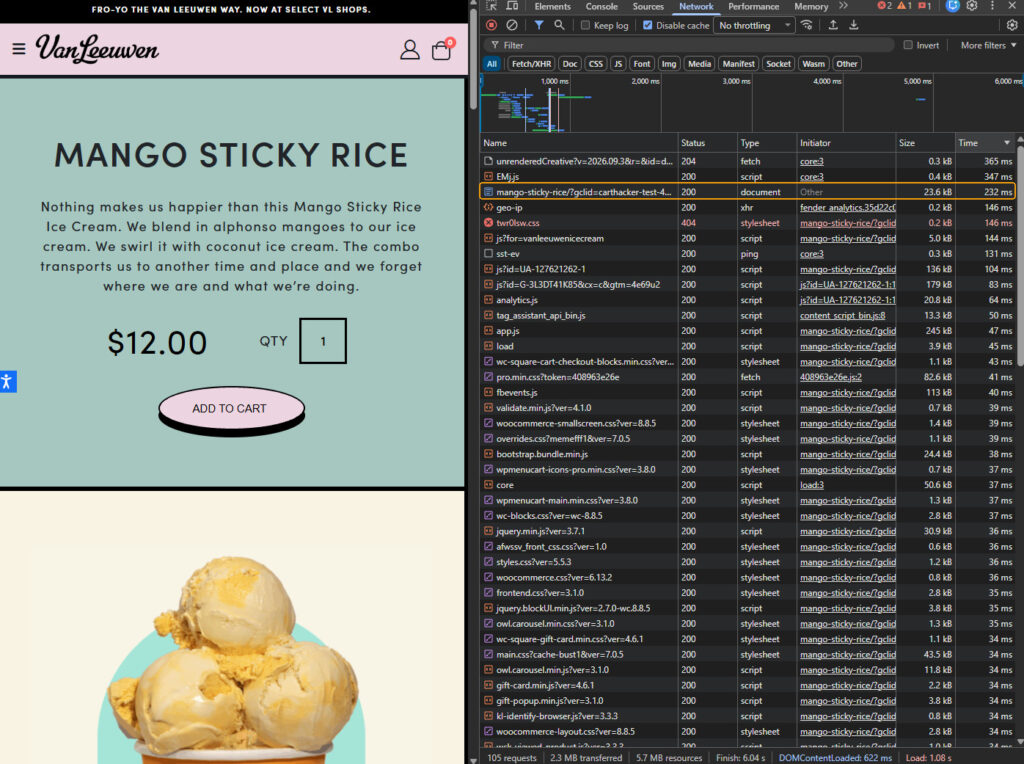1024x764 pixels.
Task: Sort by the Type column header
Action: [x=767, y=143]
